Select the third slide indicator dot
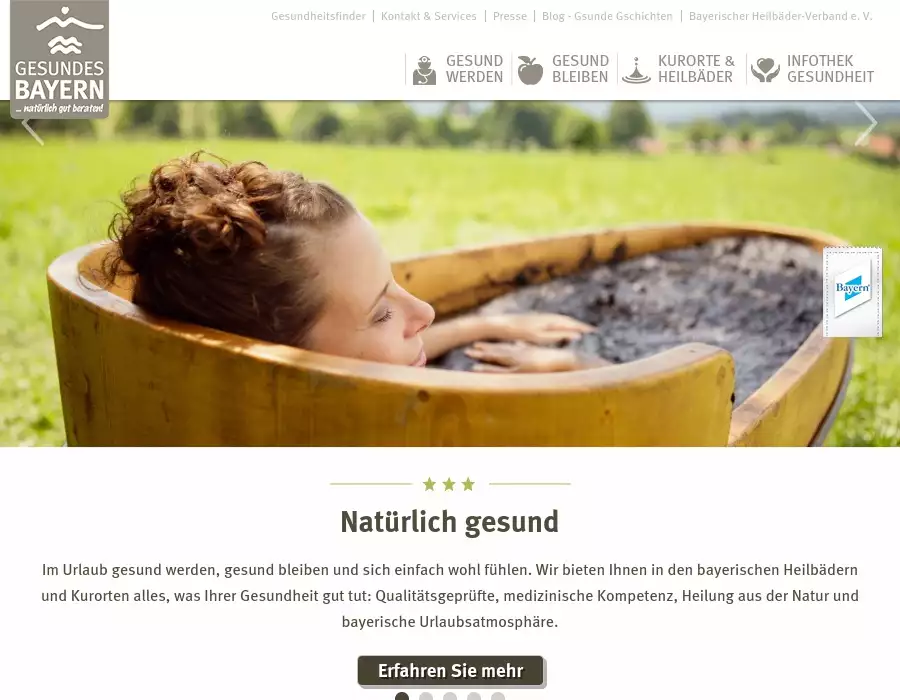 pyautogui.click(x=450, y=696)
